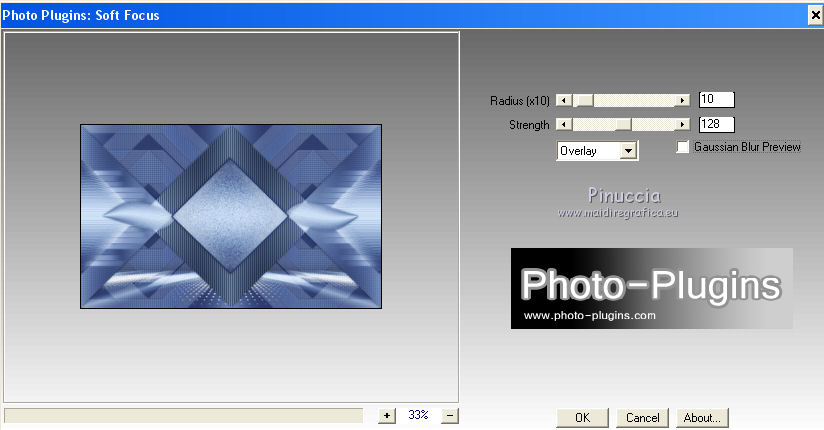The width and height of the screenshot is (824, 430).
Task: Click the Radius slider left arrow
Action: pyautogui.click(x=564, y=100)
